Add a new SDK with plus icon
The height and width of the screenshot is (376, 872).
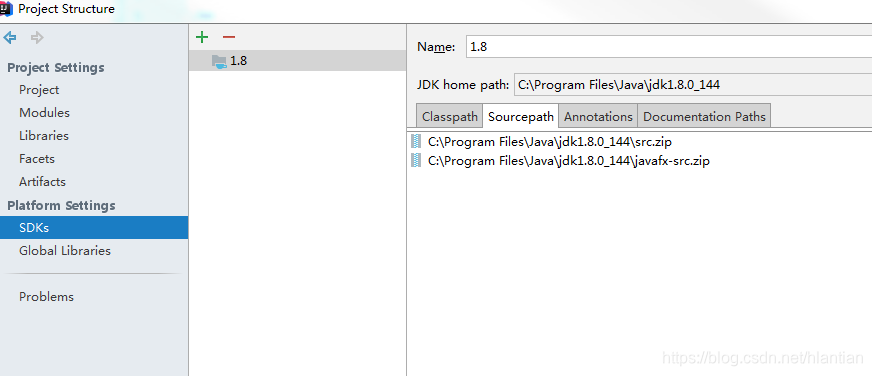point(202,37)
